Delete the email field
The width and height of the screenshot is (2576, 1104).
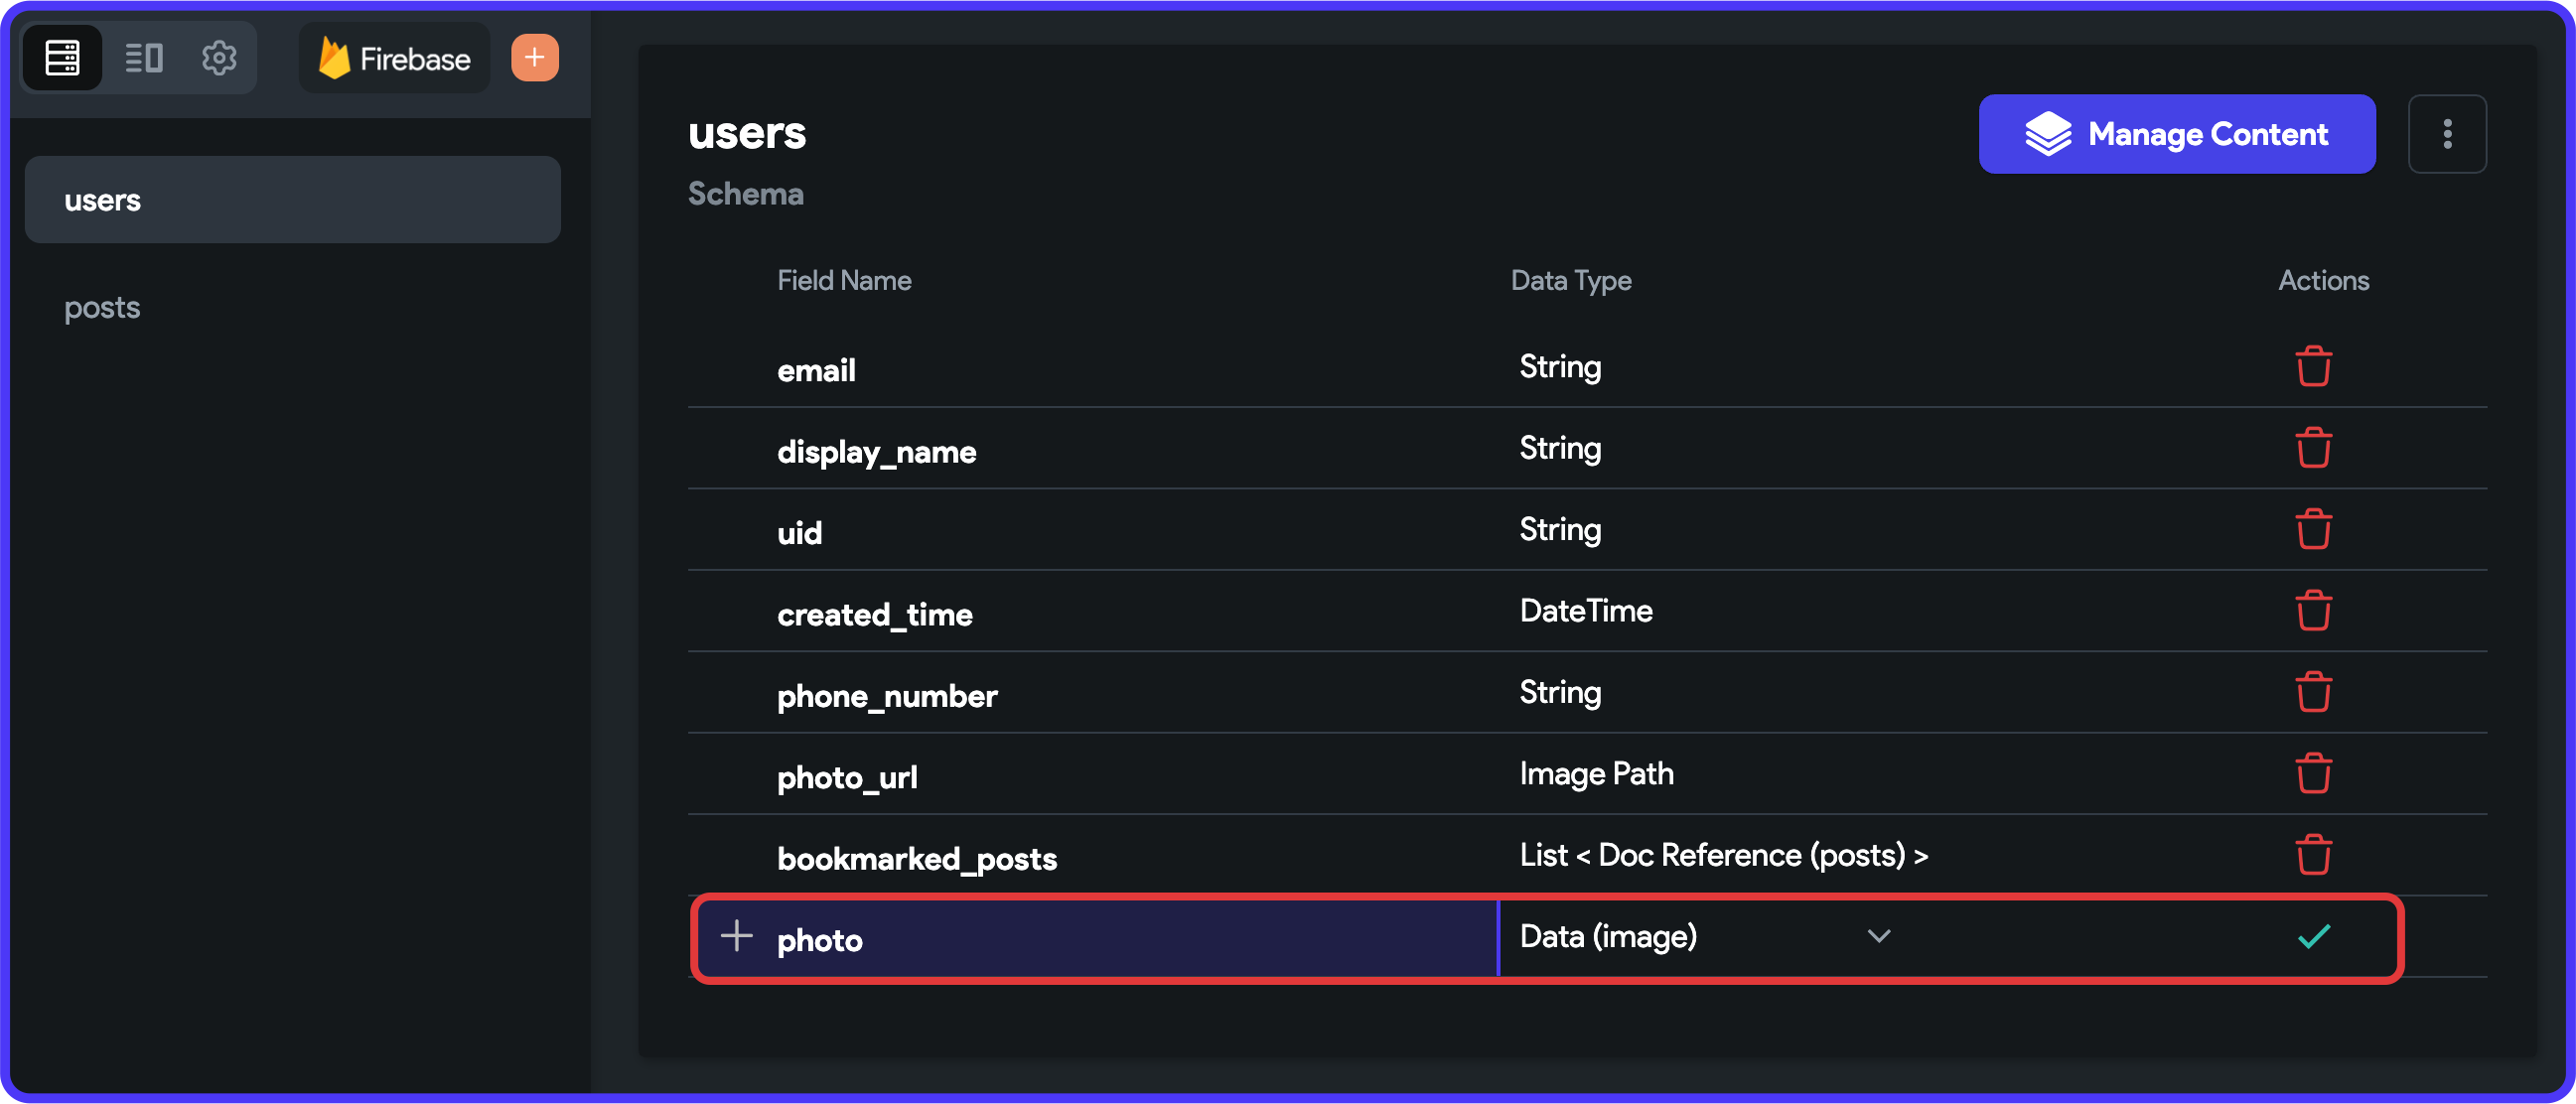2313,366
